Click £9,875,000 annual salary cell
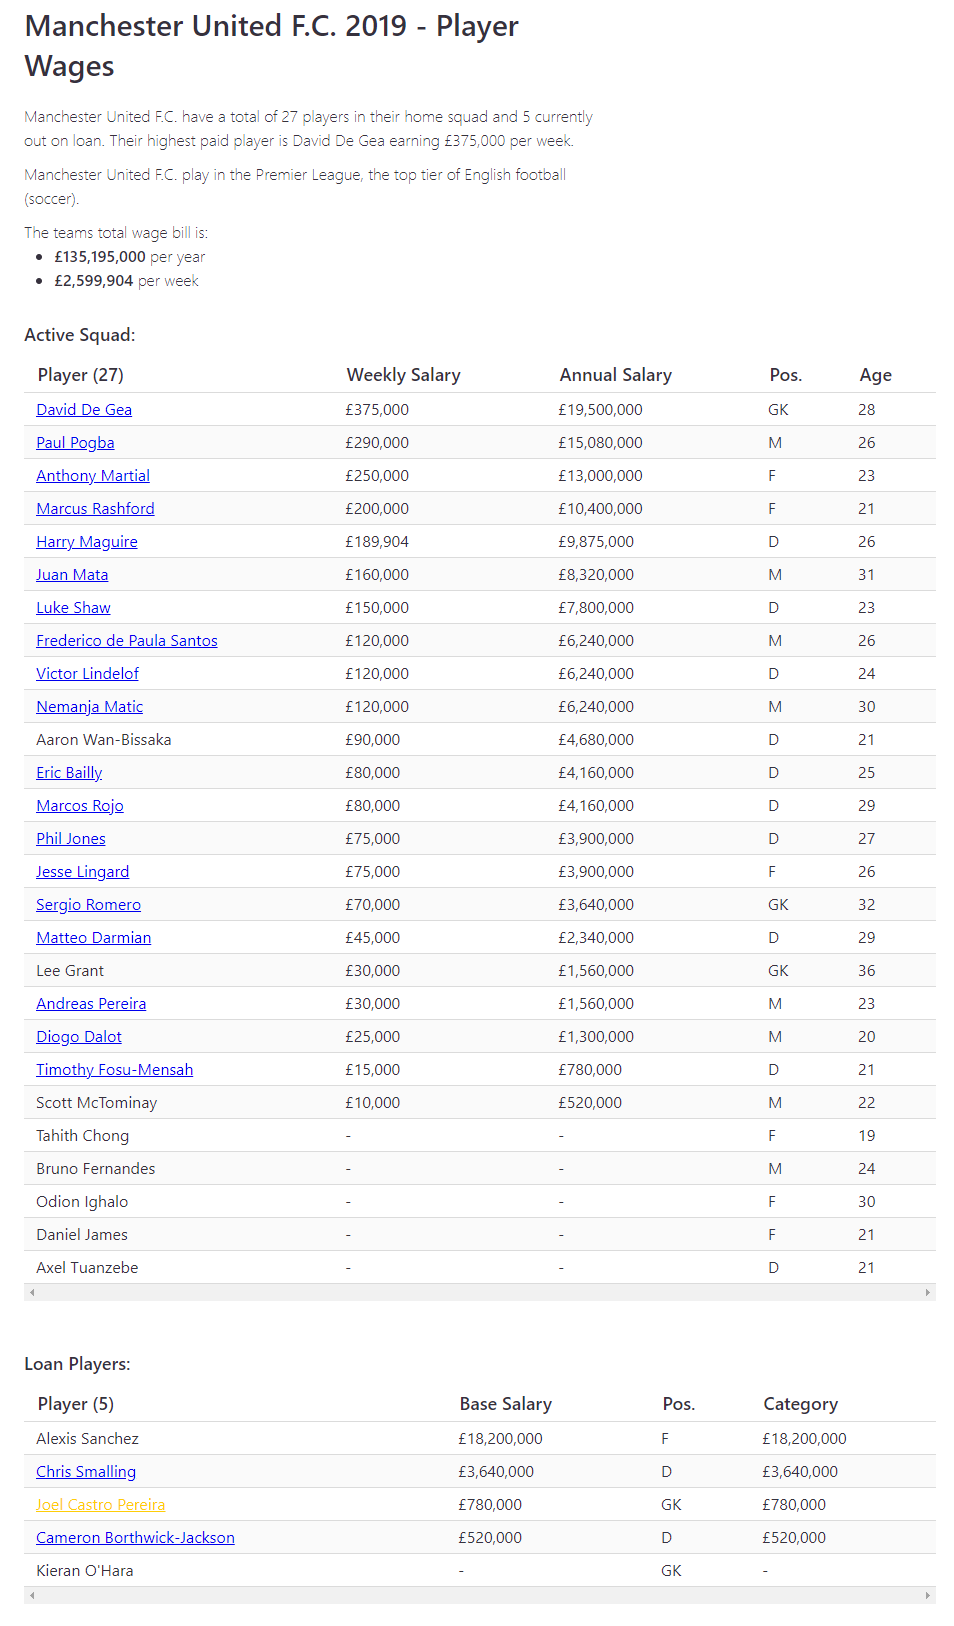The width and height of the screenshot is (954, 1626). [x=596, y=541]
